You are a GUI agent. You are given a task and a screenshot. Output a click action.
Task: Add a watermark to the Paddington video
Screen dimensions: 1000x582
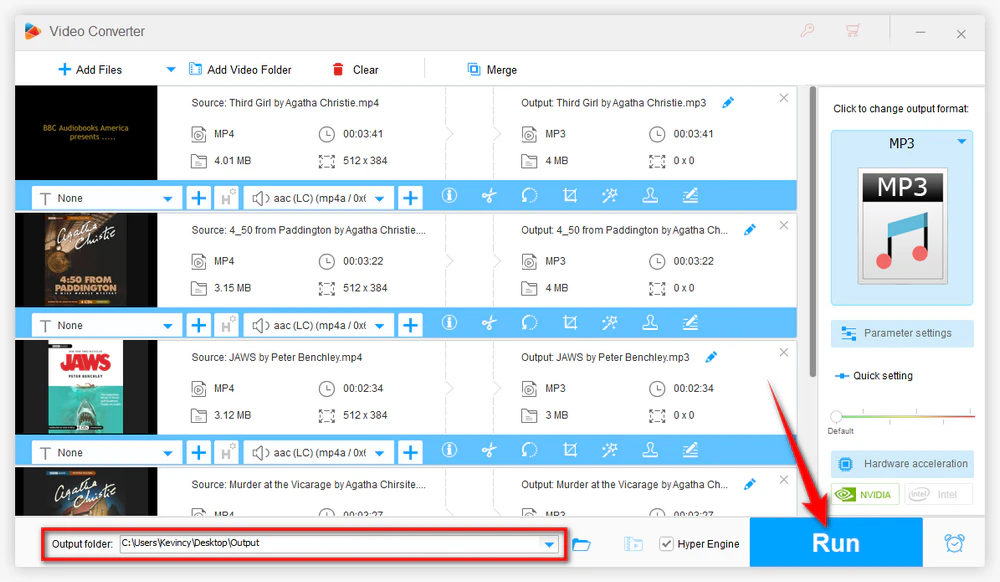point(651,324)
